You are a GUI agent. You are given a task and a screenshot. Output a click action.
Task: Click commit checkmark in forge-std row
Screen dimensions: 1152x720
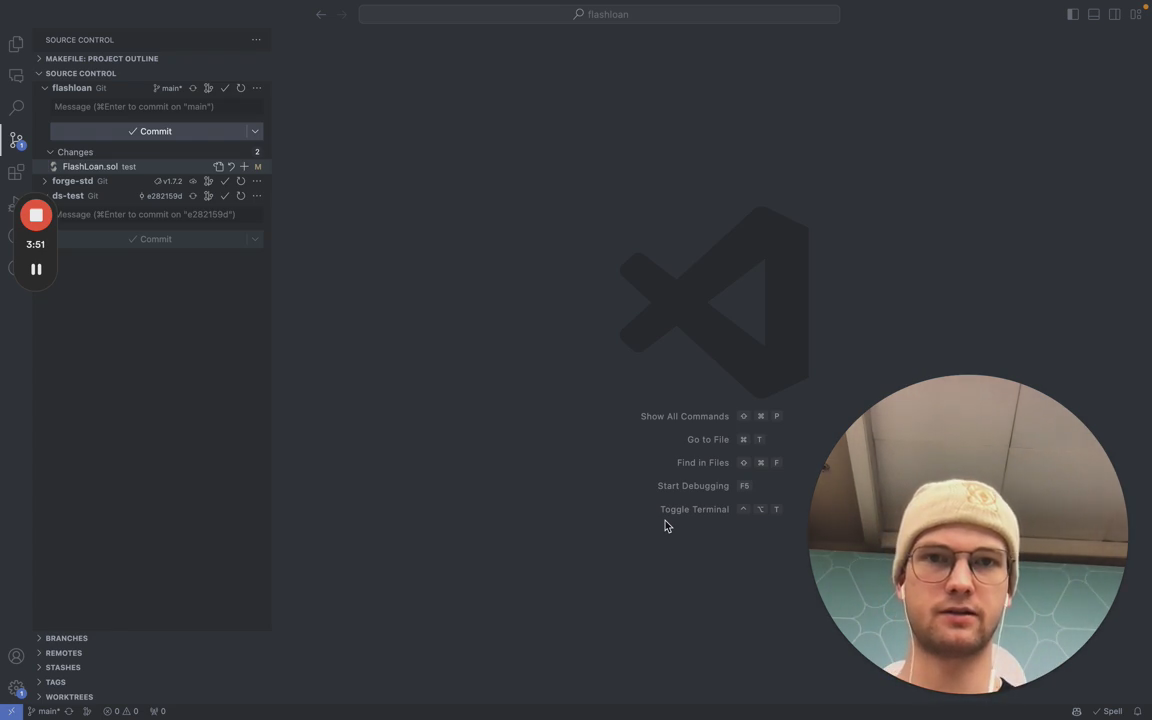[225, 181]
